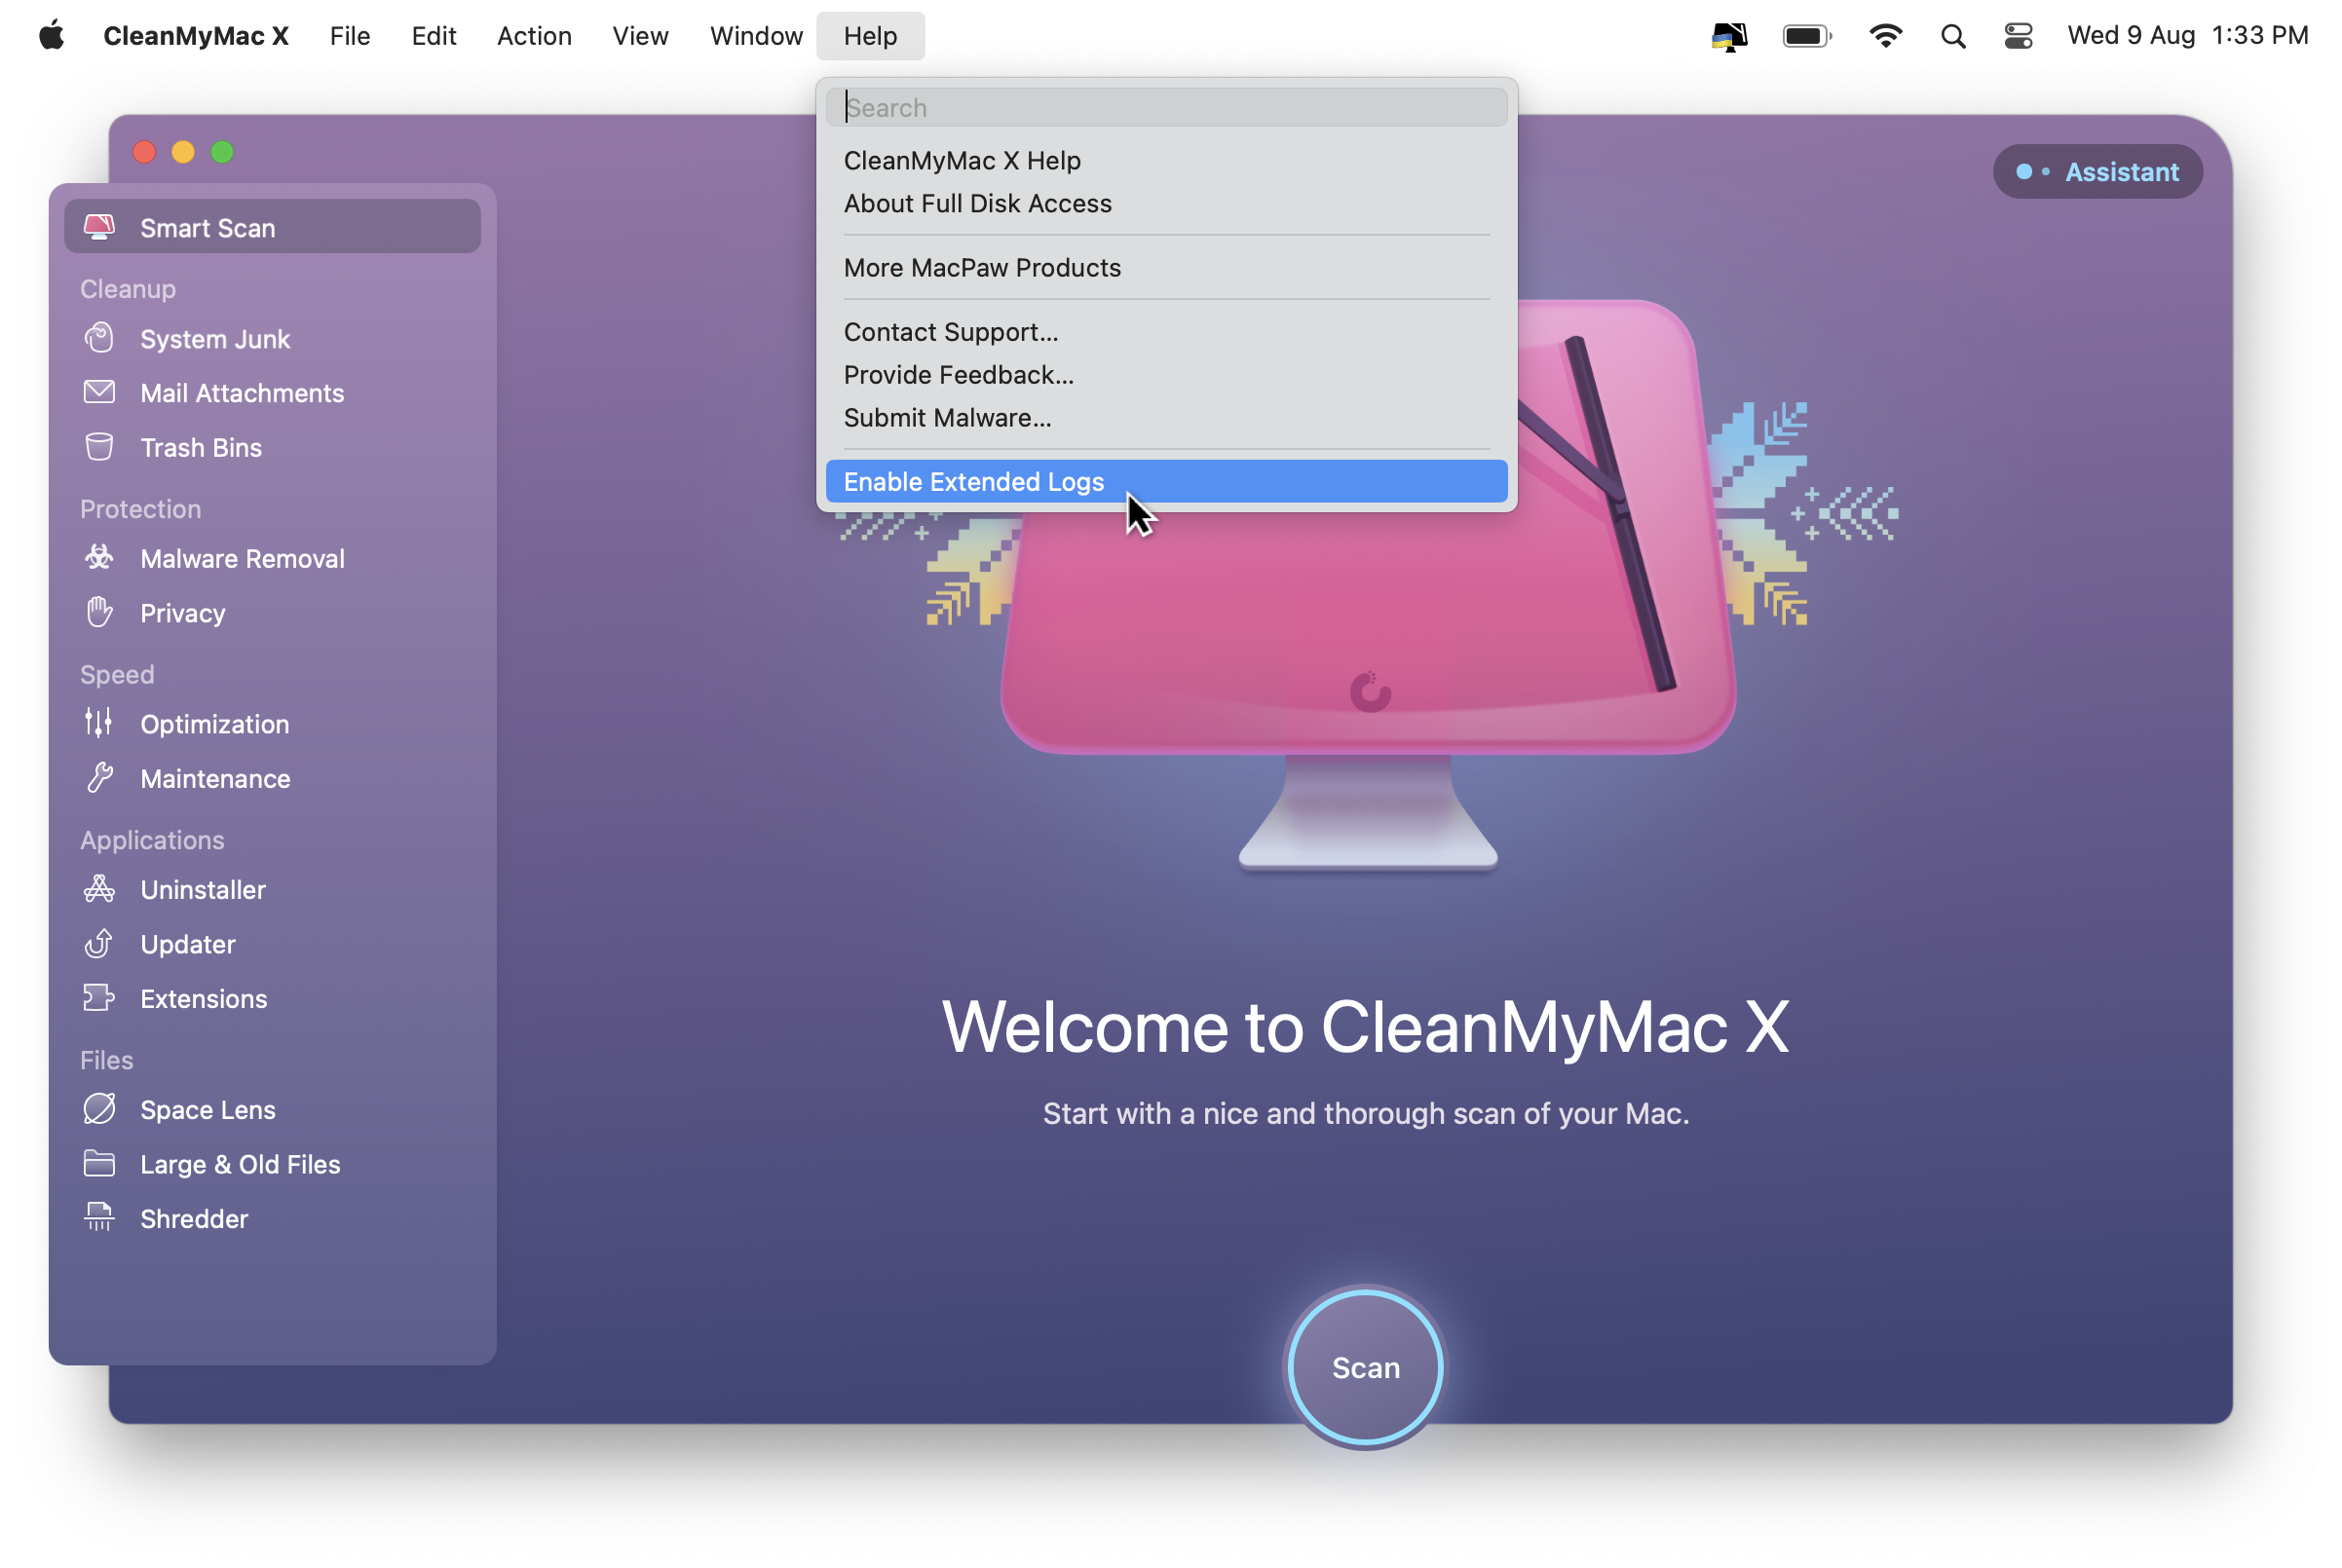
Task: Click the Wi-Fi status icon
Action: point(1886,36)
